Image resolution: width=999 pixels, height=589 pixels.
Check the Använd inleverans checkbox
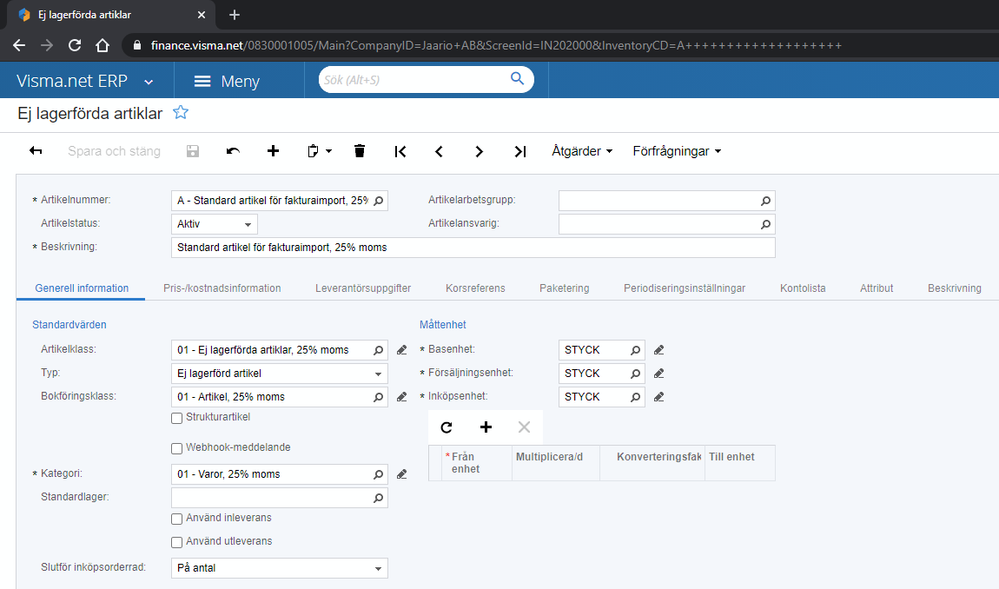pyautogui.click(x=177, y=518)
